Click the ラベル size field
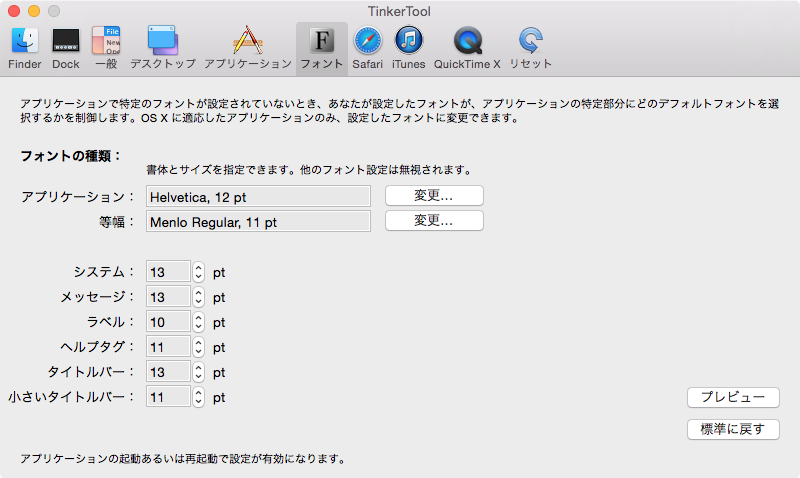Image resolution: width=800 pixels, height=478 pixels. click(x=168, y=321)
